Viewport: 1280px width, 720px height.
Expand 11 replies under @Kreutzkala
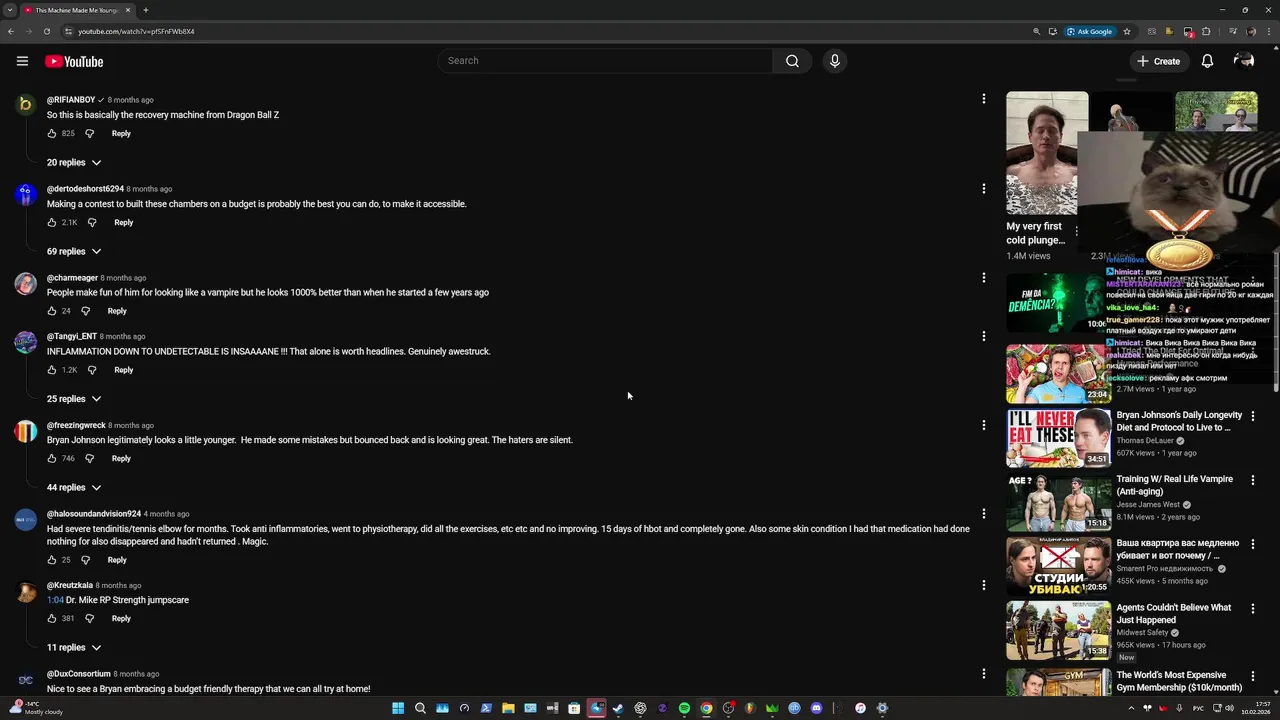pyautogui.click(x=74, y=647)
